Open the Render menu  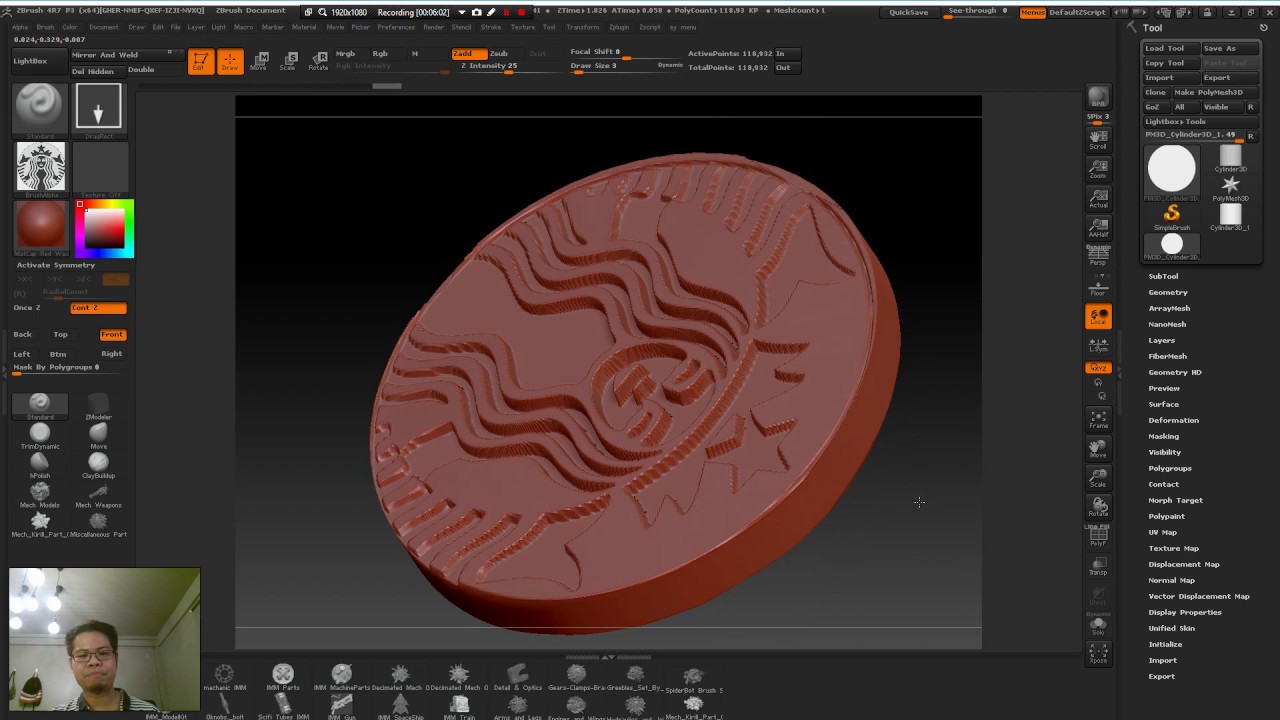(433, 27)
